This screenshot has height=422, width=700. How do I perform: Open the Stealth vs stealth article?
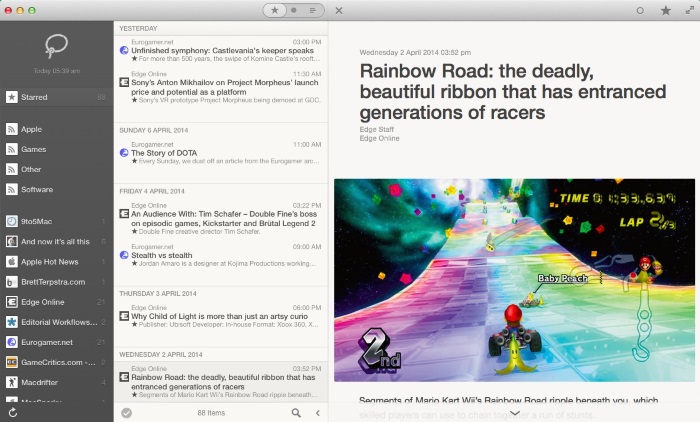click(221, 255)
